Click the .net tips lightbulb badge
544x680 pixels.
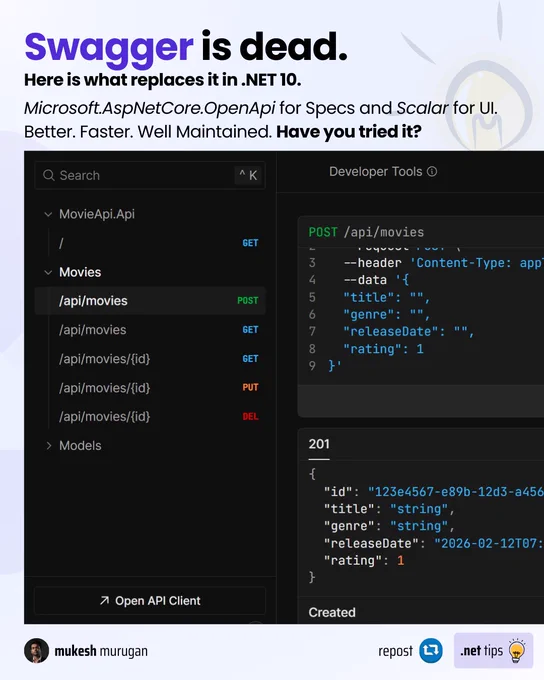(493, 651)
